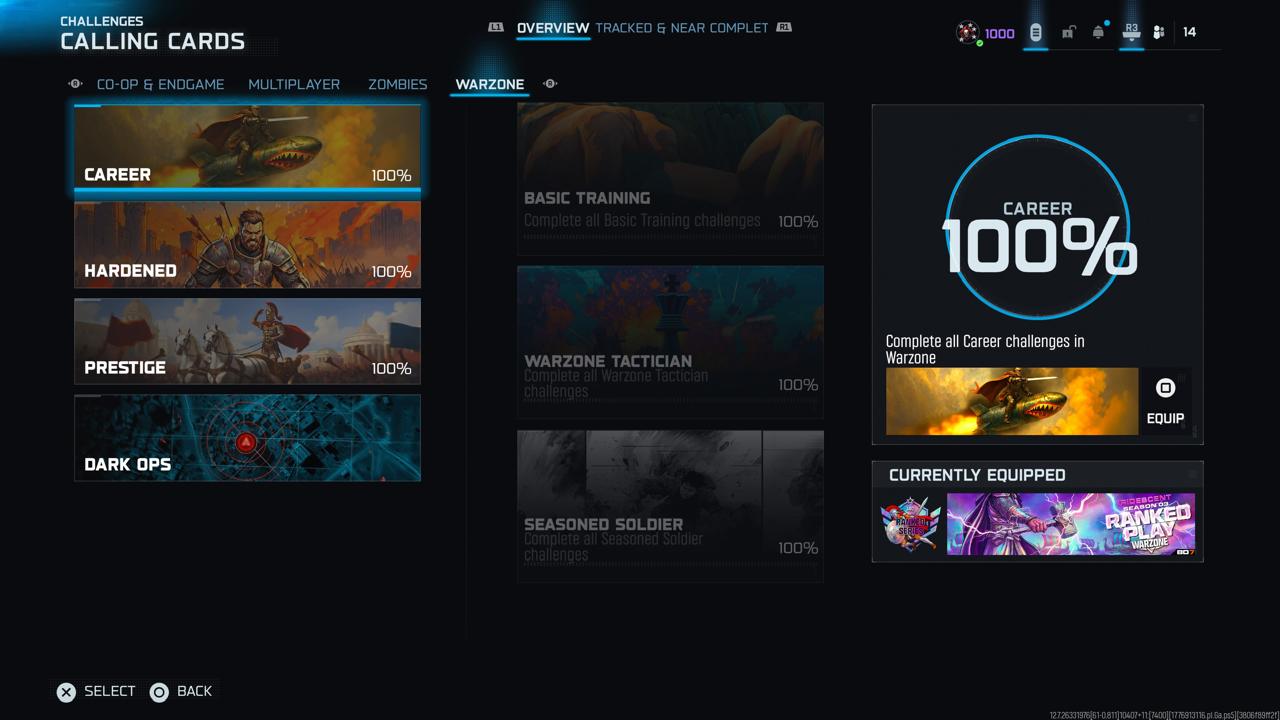Open the Tracked & Near Complete tab
Image resolution: width=1280 pixels, height=720 pixels.
682,28
